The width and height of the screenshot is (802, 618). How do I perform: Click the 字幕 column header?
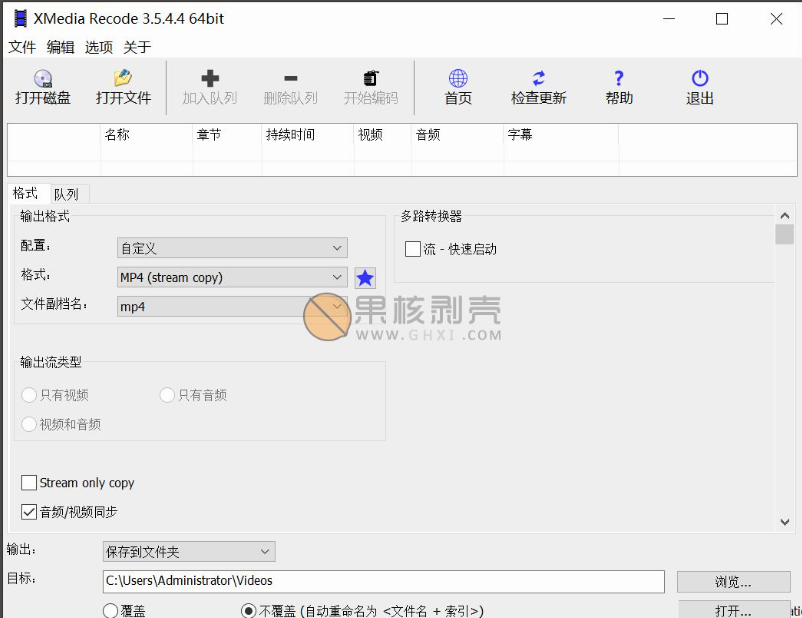click(x=561, y=135)
